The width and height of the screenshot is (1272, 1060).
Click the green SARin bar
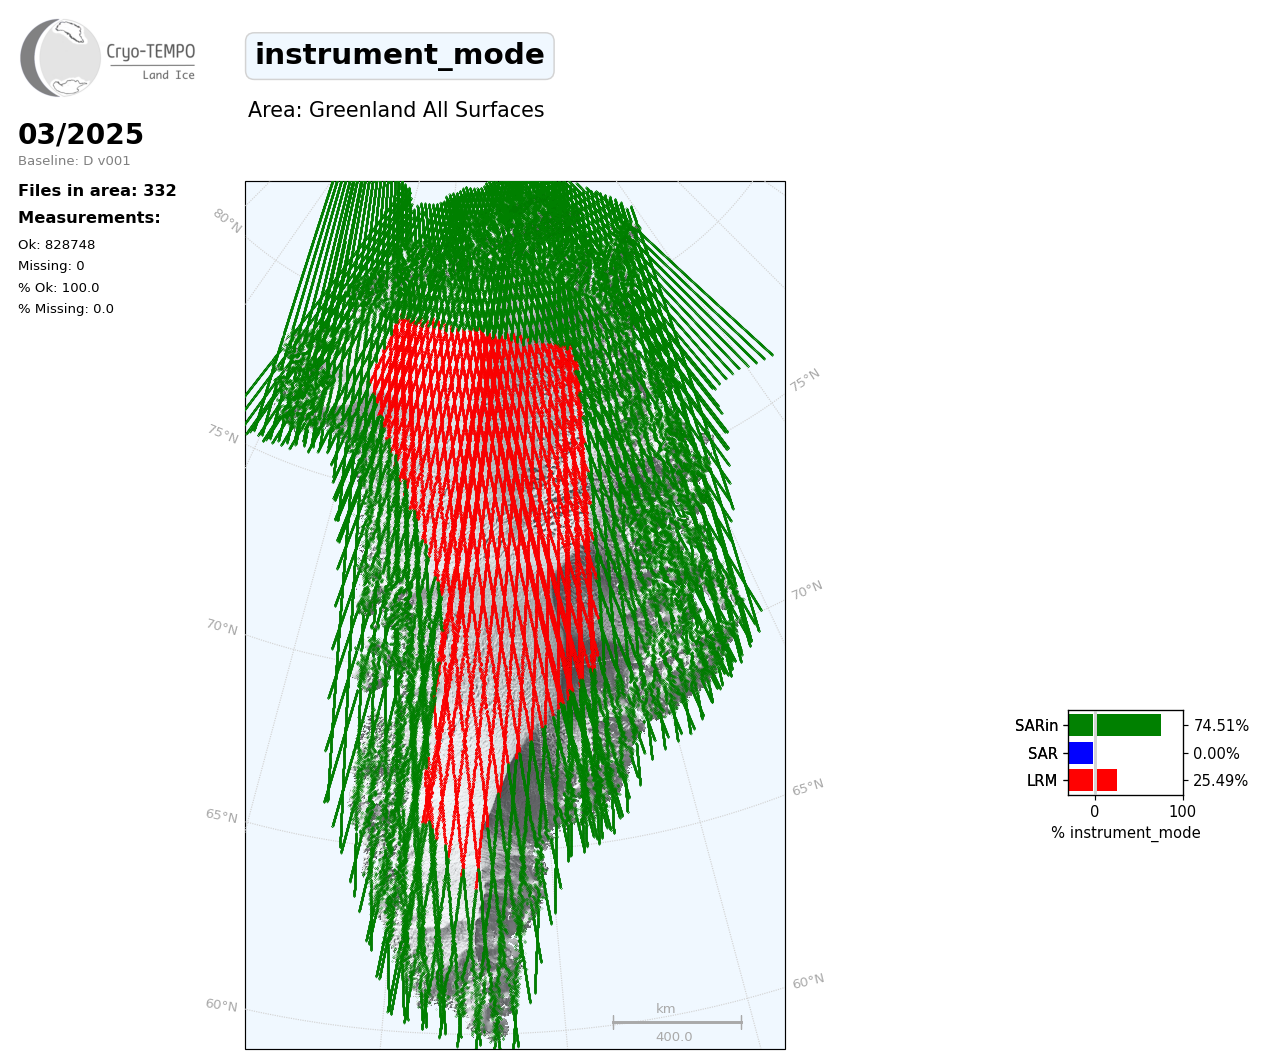(x=1114, y=725)
